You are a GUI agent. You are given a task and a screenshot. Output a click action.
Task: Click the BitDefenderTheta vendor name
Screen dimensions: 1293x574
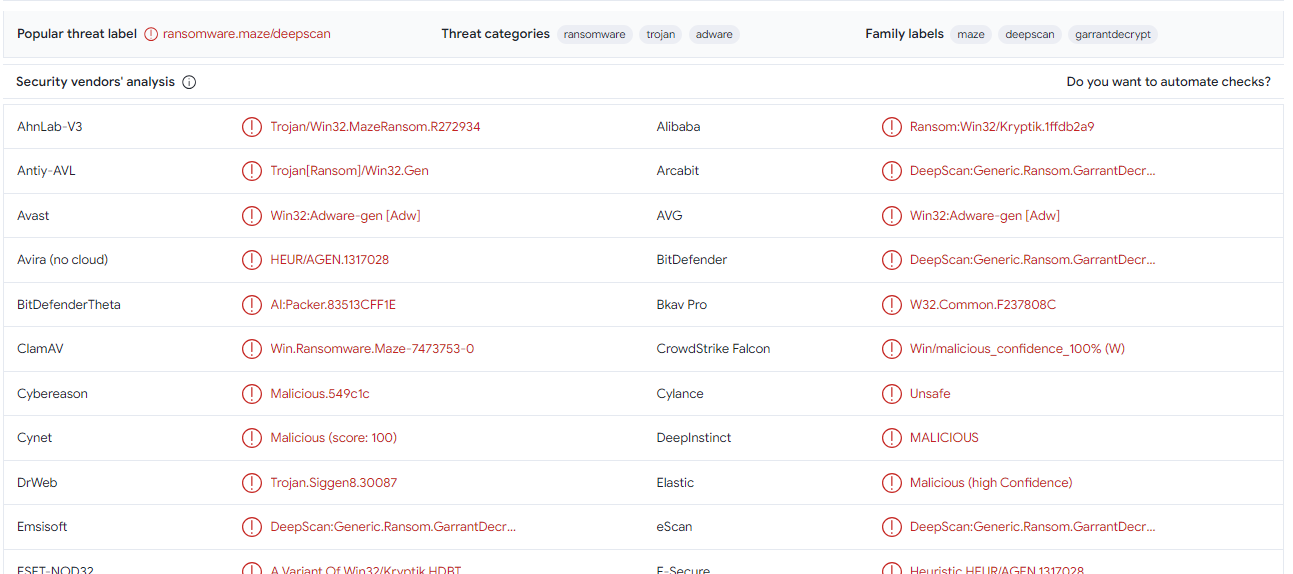pos(69,305)
